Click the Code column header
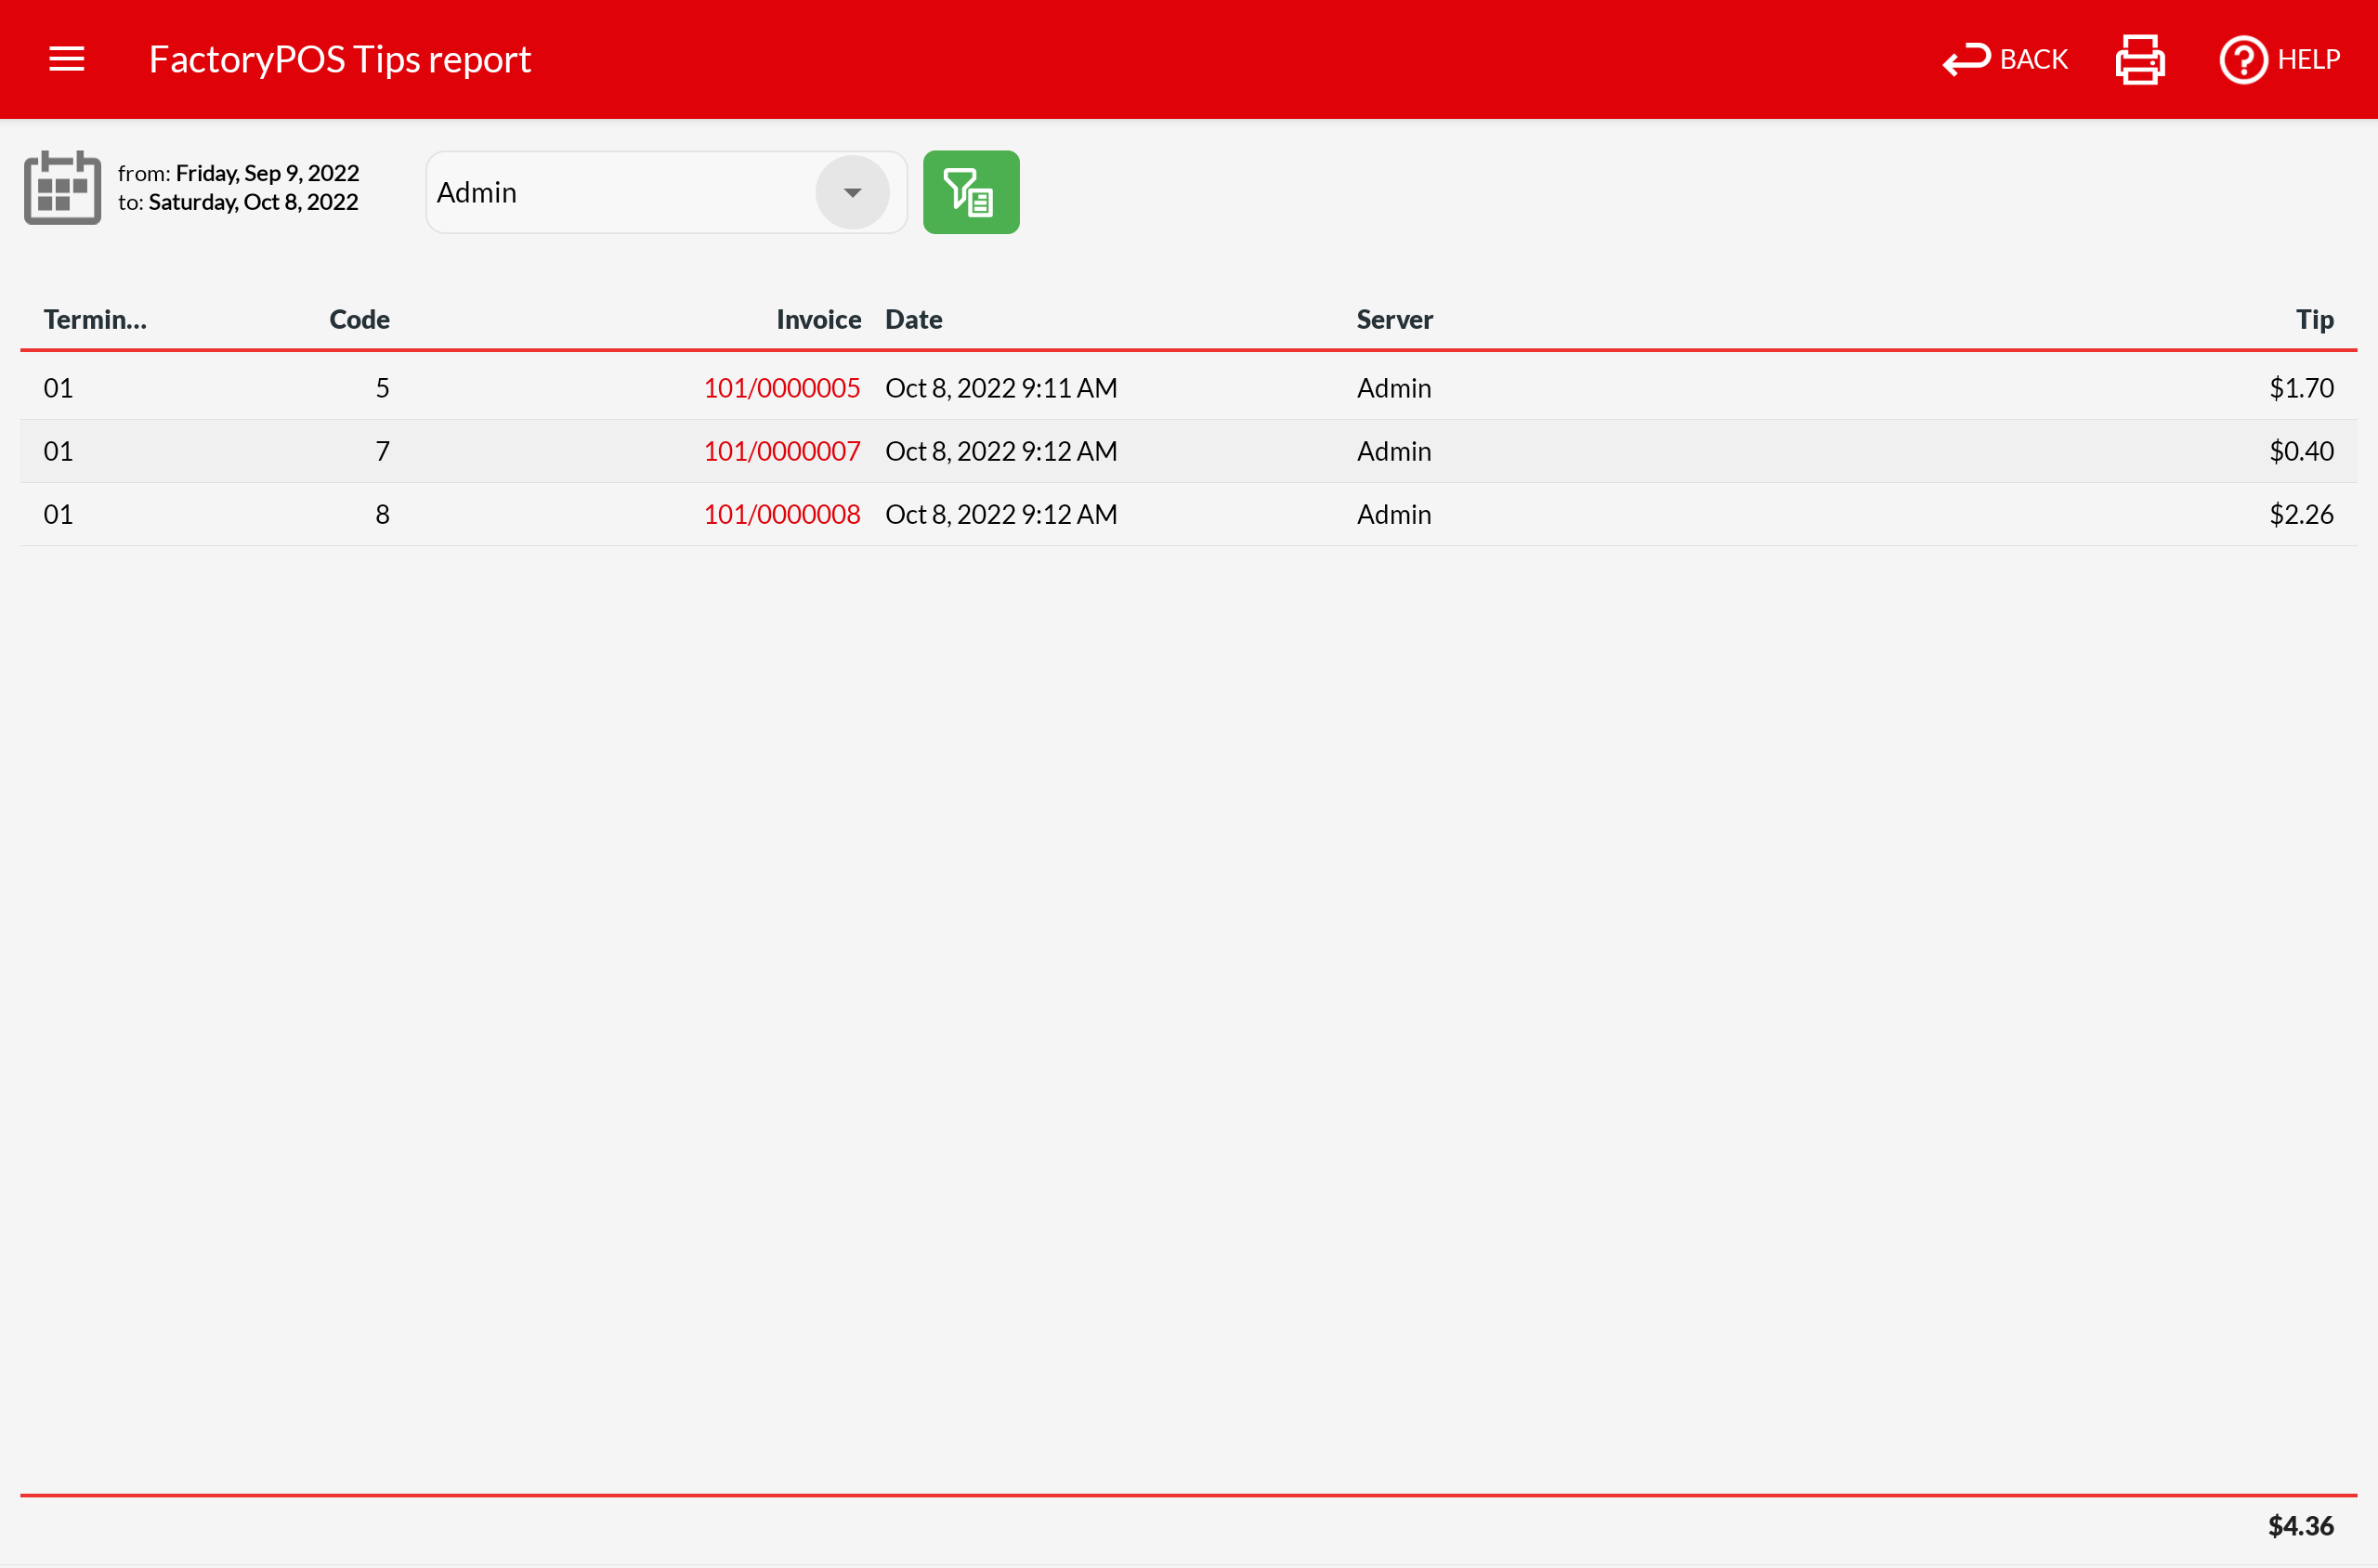 [359, 319]
